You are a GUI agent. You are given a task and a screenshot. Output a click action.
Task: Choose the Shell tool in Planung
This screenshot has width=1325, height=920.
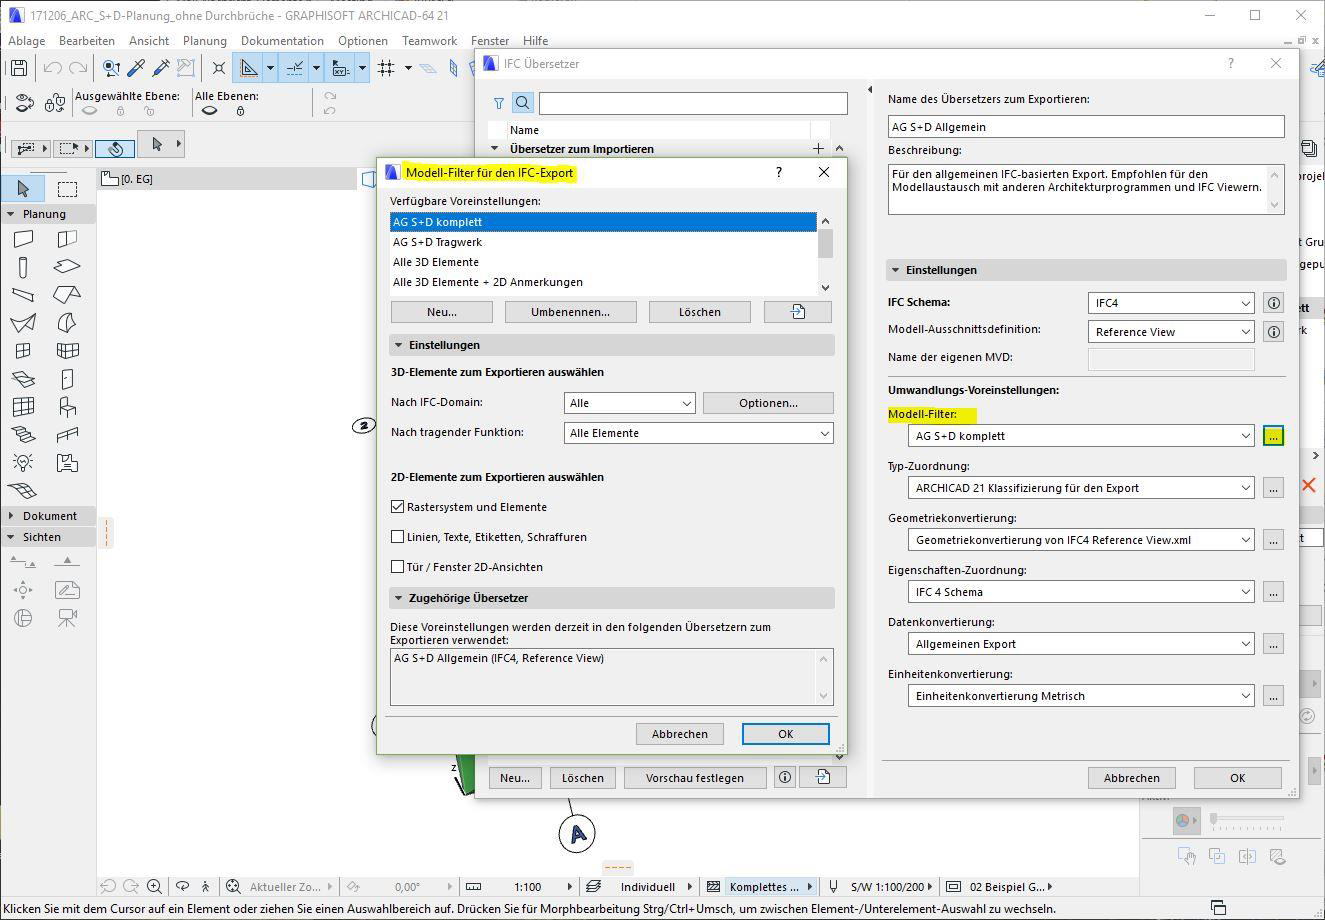[x=23, y=323]
